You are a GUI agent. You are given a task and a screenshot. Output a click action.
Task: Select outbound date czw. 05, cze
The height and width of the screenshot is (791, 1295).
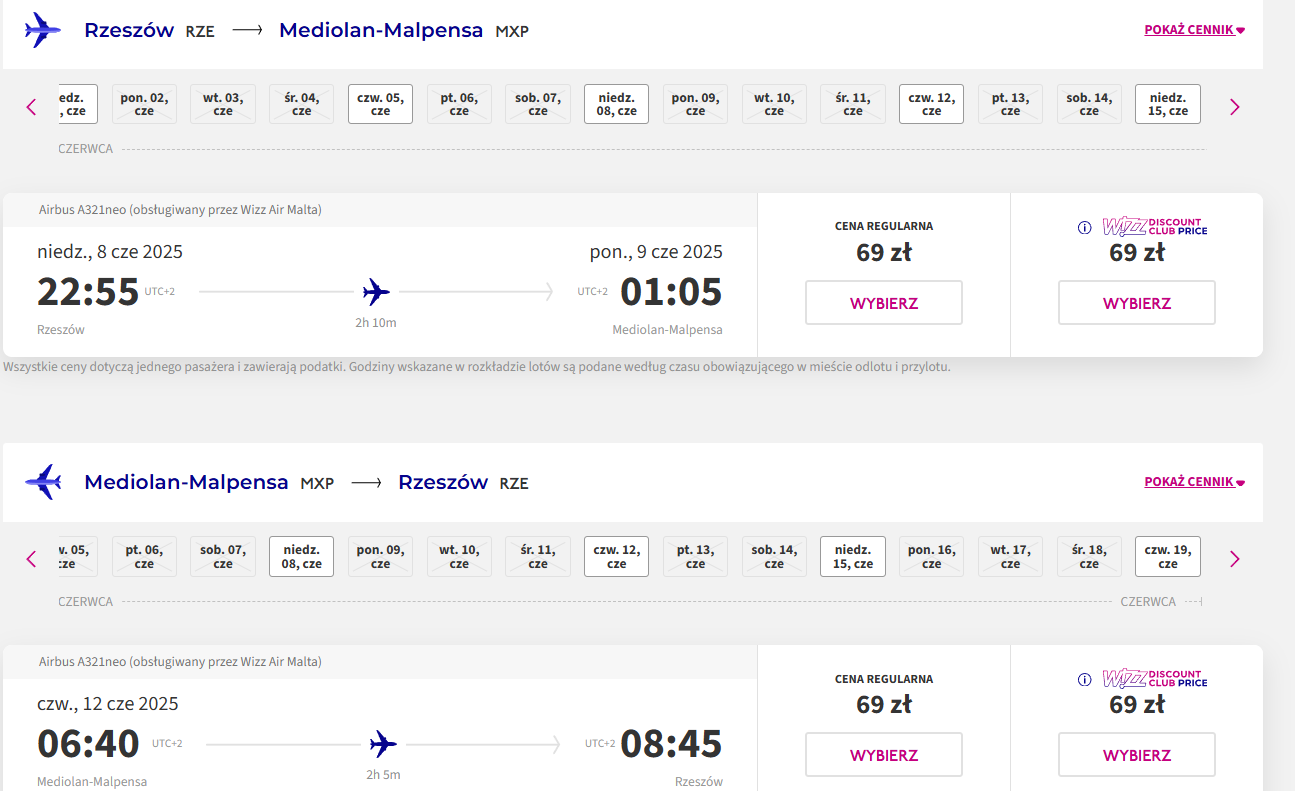[x=380, y=104]
